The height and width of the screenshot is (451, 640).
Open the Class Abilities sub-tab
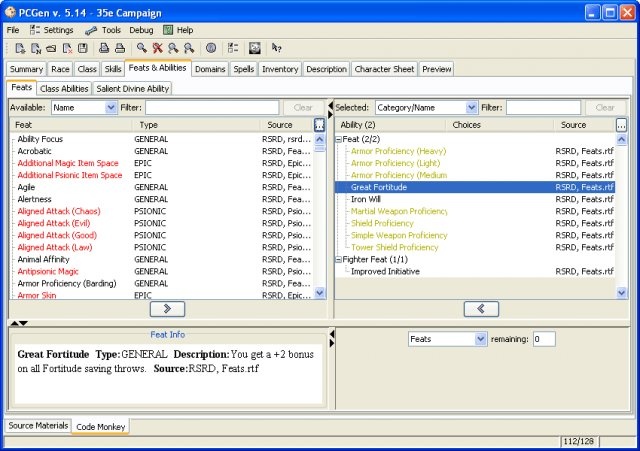pos(64,88)
